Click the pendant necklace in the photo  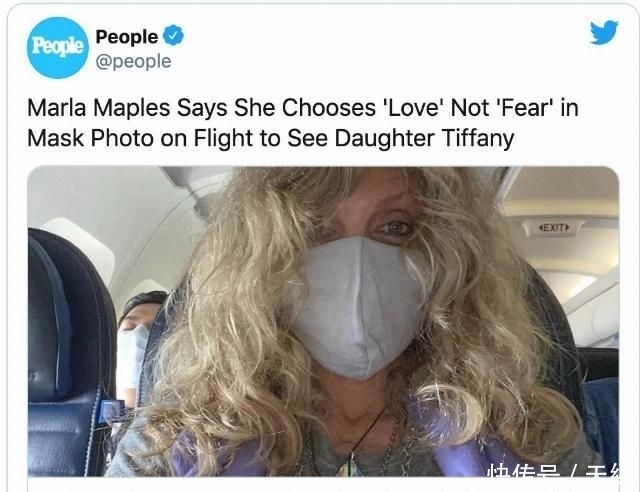click(352, 465)
